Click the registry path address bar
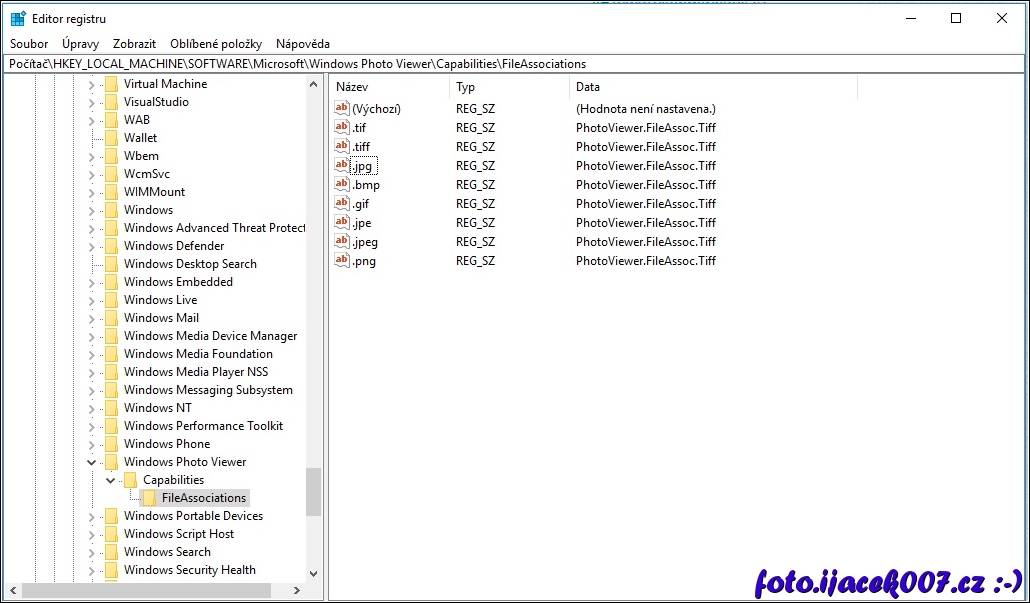Image resolution: width=1030 pixels, height=603 pixels. point(514,64)
